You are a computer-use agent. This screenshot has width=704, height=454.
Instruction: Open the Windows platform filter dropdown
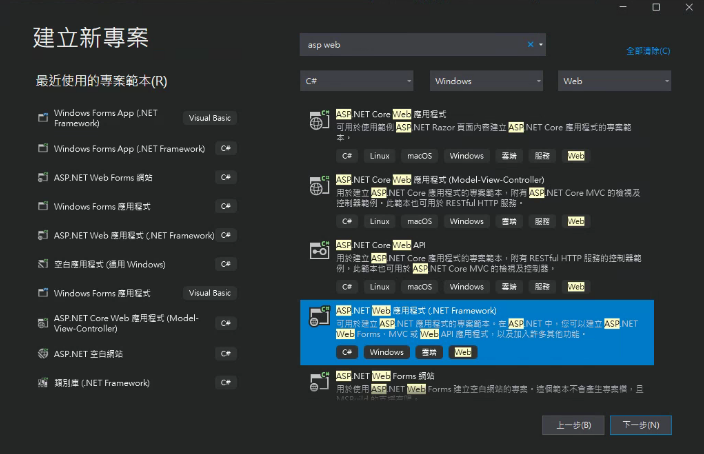pyautogui.click(x=486, y=81)
